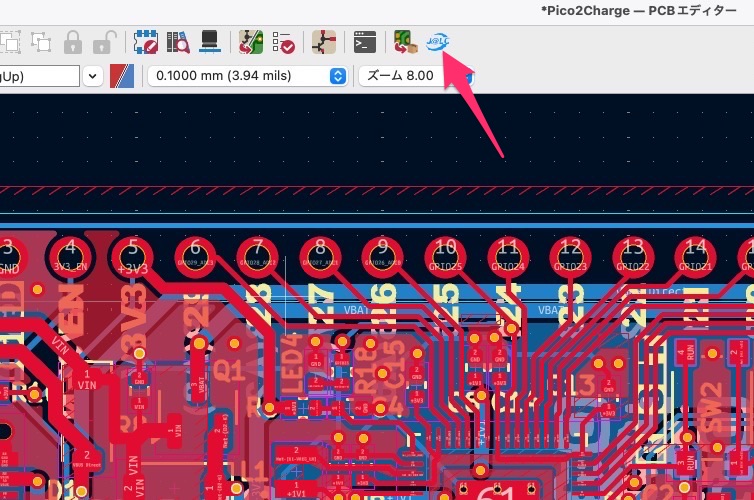The width and height of the screenshot is (754, 500).
Task: Expand the layer selector dropdown arrow
Action: [x=93, y=76]
